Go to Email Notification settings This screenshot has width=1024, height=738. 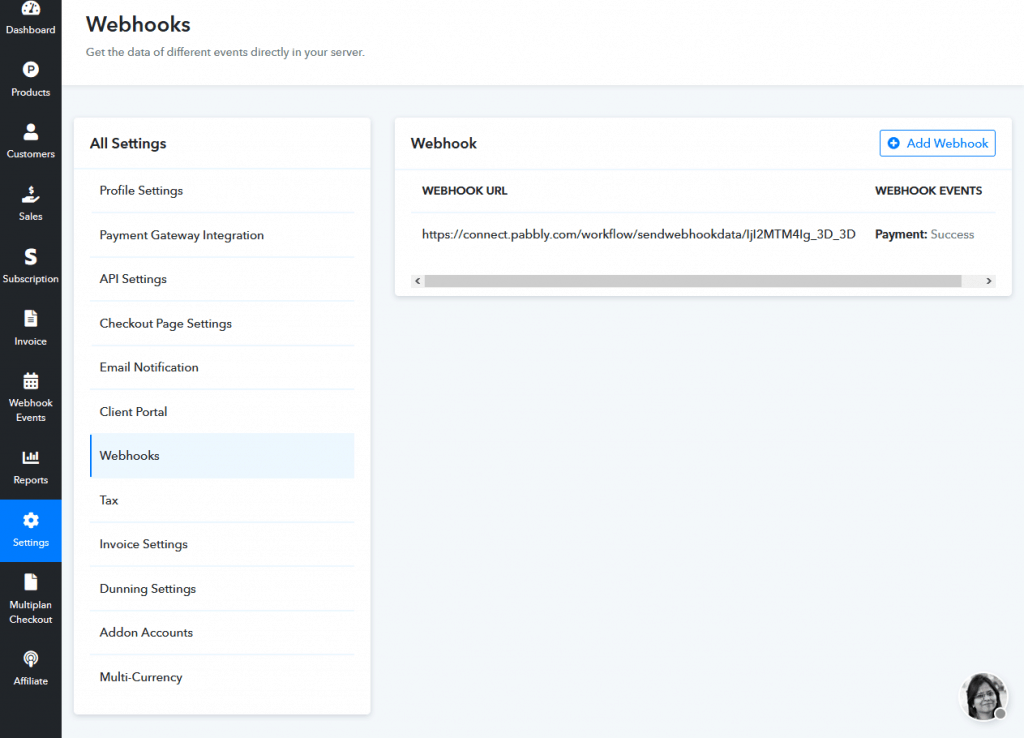[148, 367]
